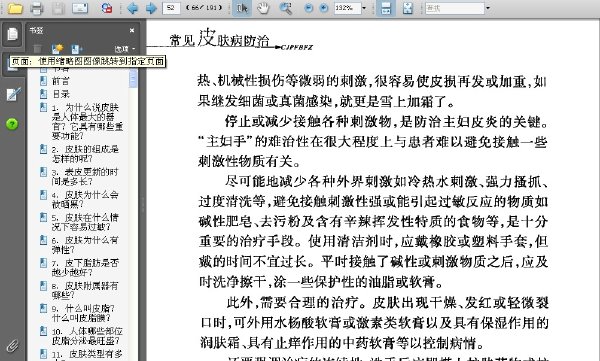600x361 pixels.
Task: Open bookmark 9 什么叫皮脂
Action: pyautogui.click(x=83, y=313)
